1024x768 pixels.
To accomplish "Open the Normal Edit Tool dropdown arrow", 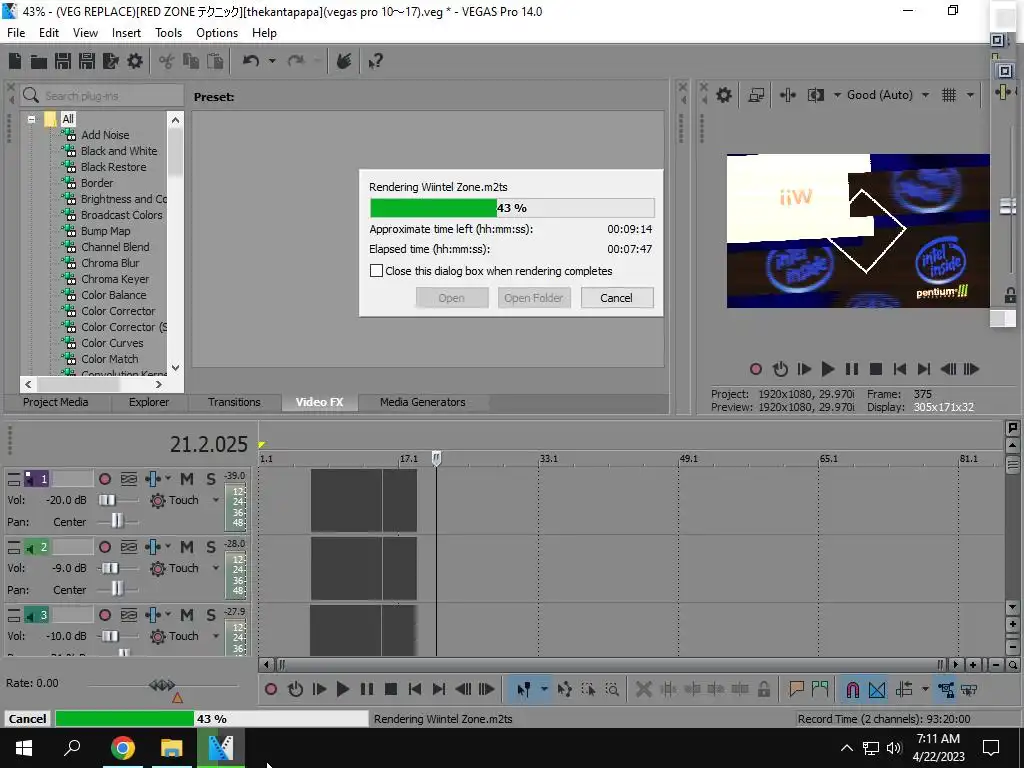I will (x=543, y=689).
